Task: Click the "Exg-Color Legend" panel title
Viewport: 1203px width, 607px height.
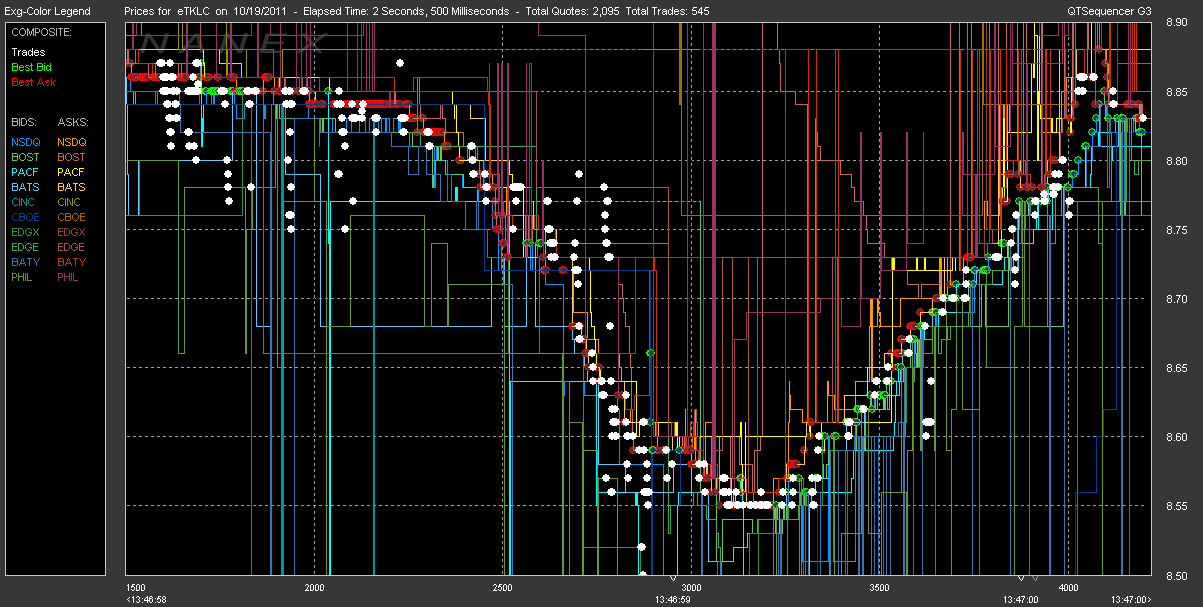Action: [47, 11]
